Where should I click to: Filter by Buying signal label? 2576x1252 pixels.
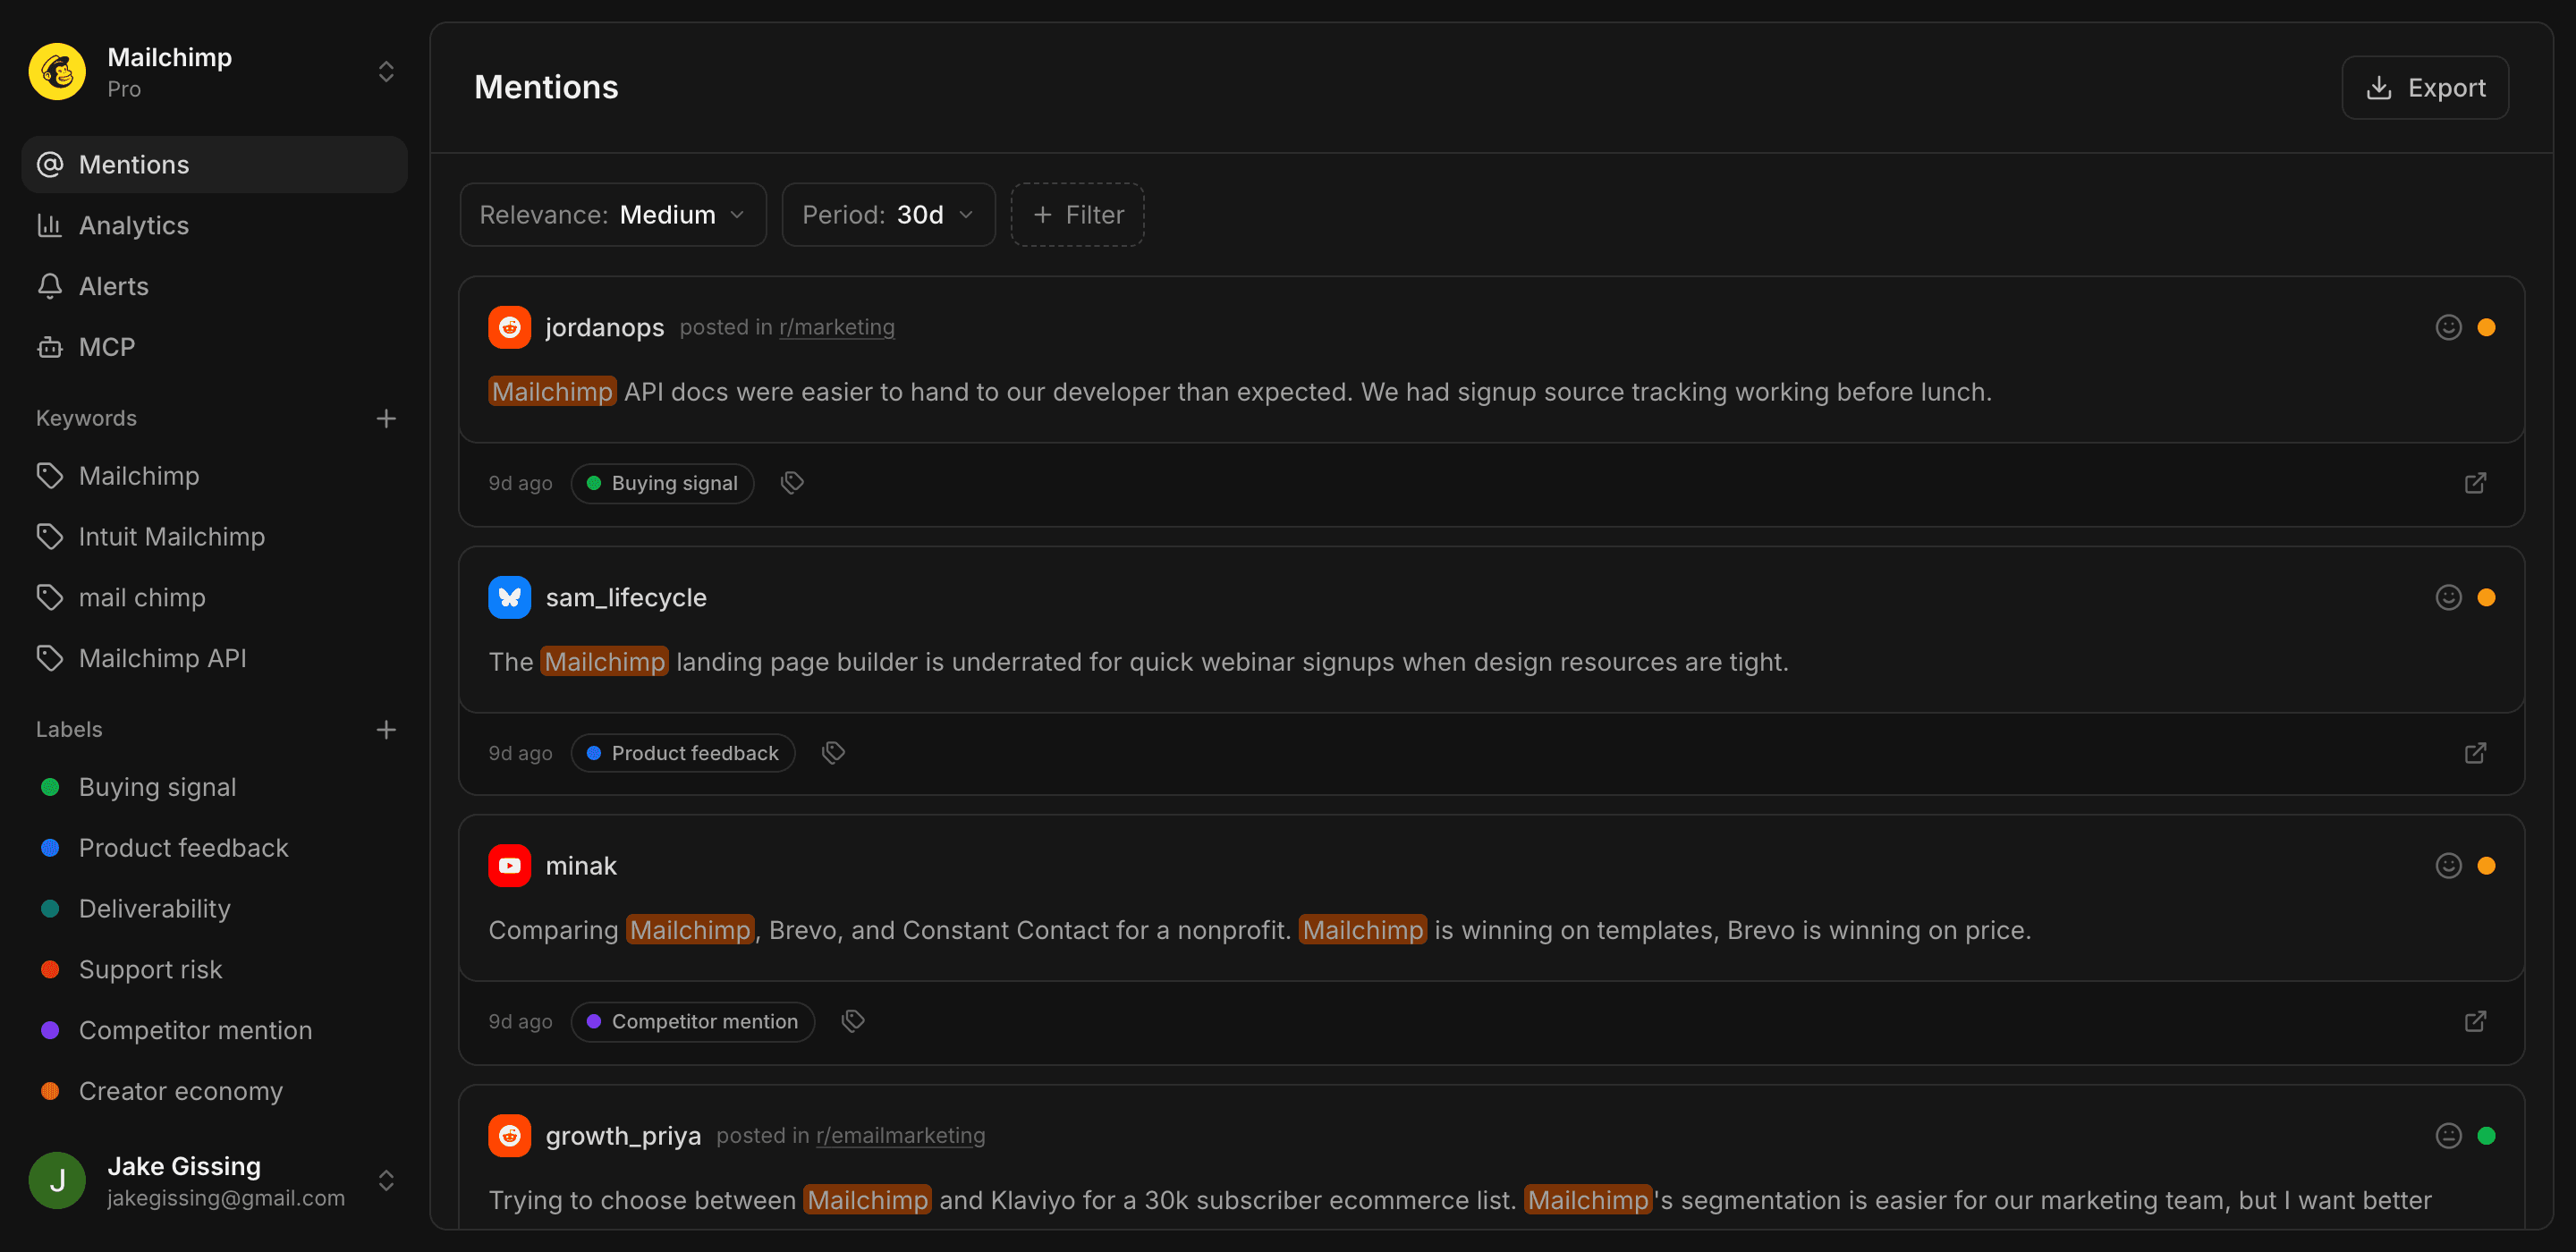tap(214, 788)
